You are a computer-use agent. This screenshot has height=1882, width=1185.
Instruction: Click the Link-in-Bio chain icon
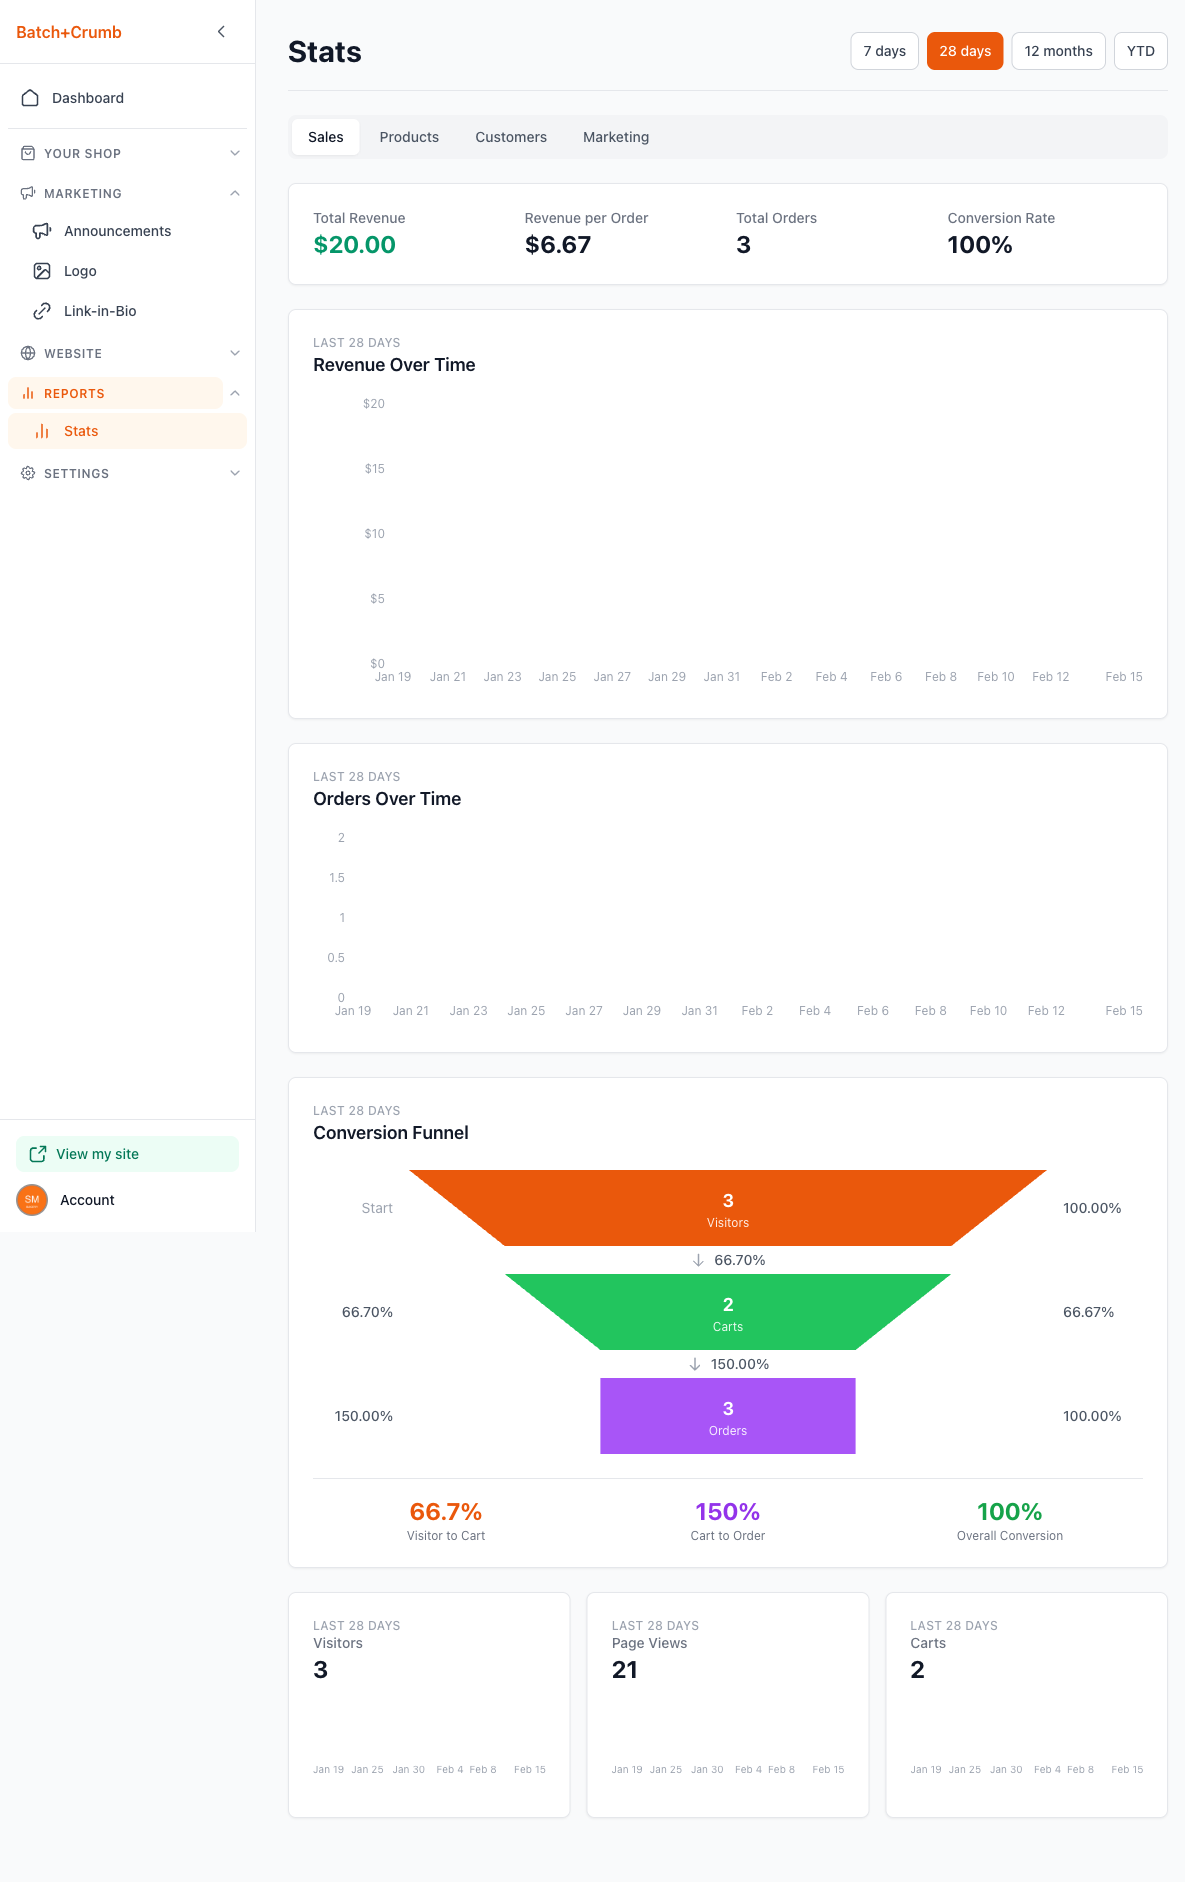coord(42,311)
